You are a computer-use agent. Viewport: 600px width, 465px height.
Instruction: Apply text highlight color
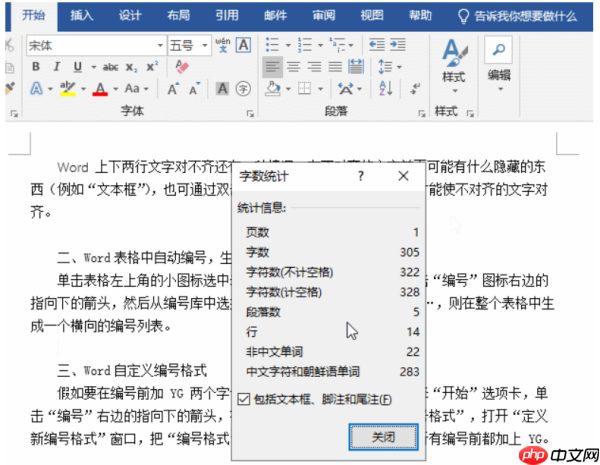(68, 88)
